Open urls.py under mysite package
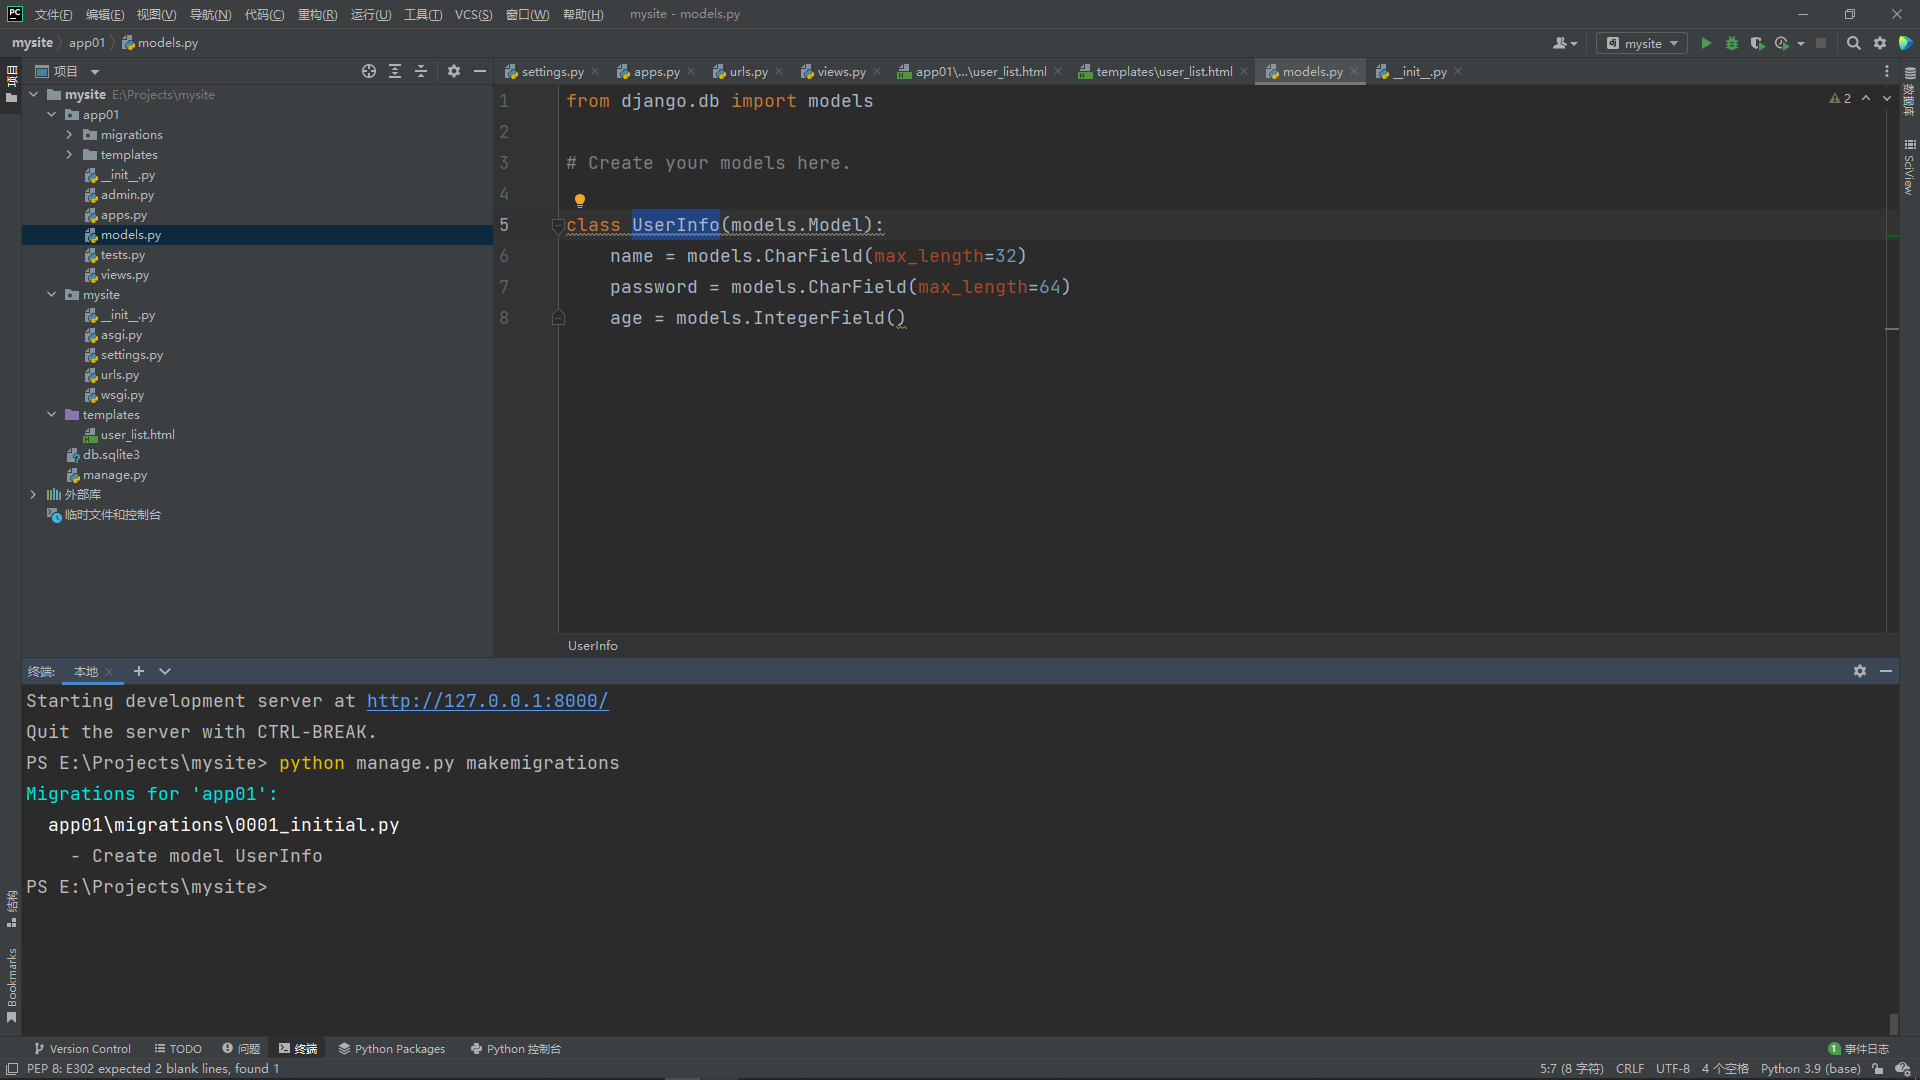This screenshot has width=1920, height=1080. tap(119, 375)
